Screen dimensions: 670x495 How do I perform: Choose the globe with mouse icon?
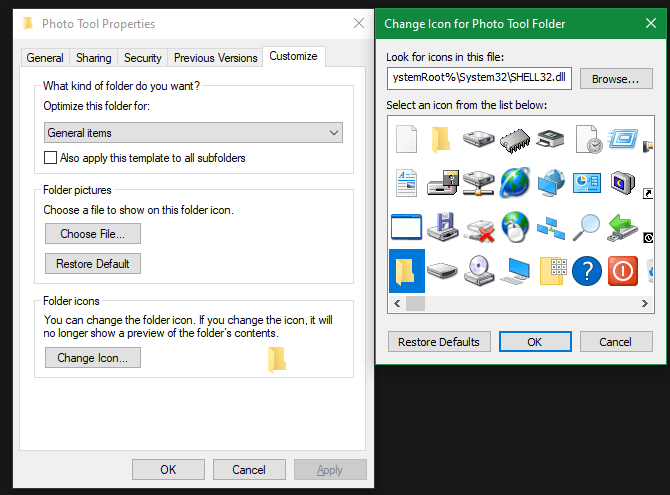515,226
